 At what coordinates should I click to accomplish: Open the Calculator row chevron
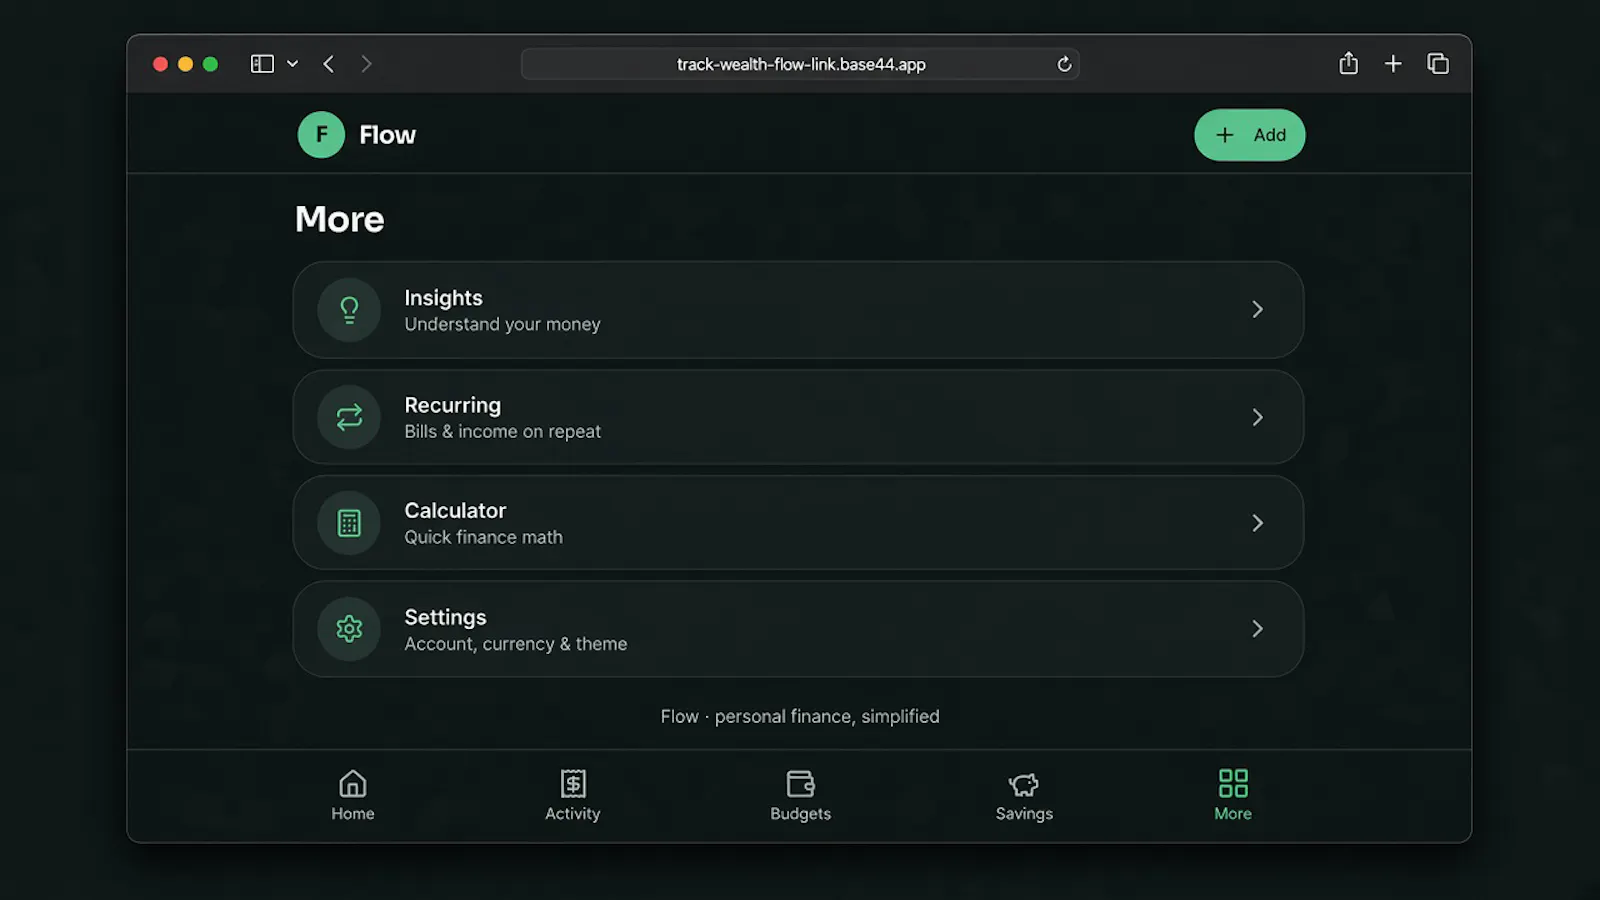click(x=1258, y=523)
